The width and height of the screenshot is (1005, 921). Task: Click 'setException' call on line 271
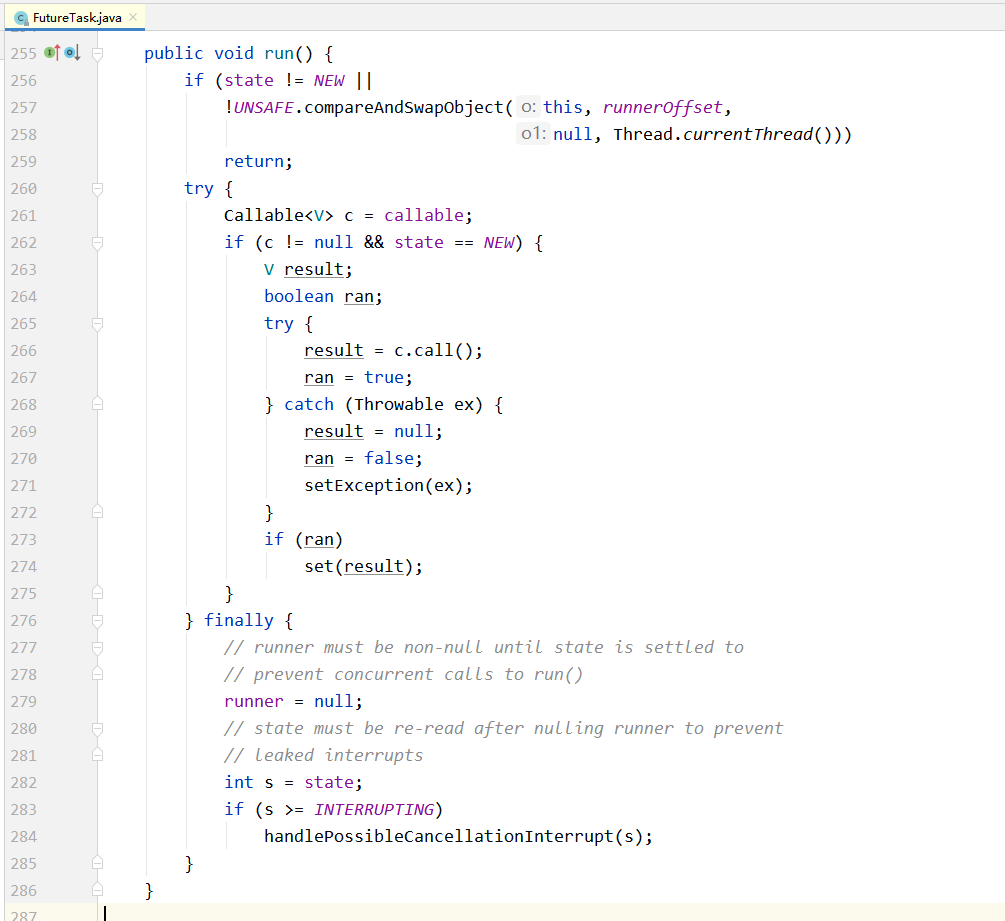(x=363, y=485)
